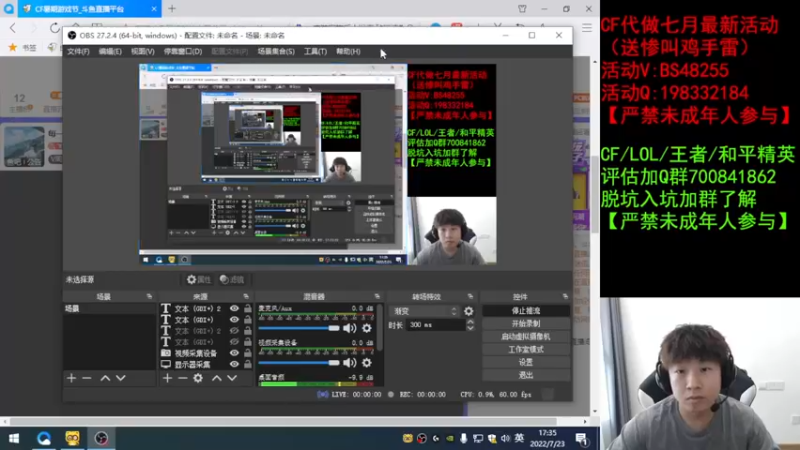The width and height of the screenshot is (800, 450).
Task: Move scene up with arrow icon
Action: 105,378
